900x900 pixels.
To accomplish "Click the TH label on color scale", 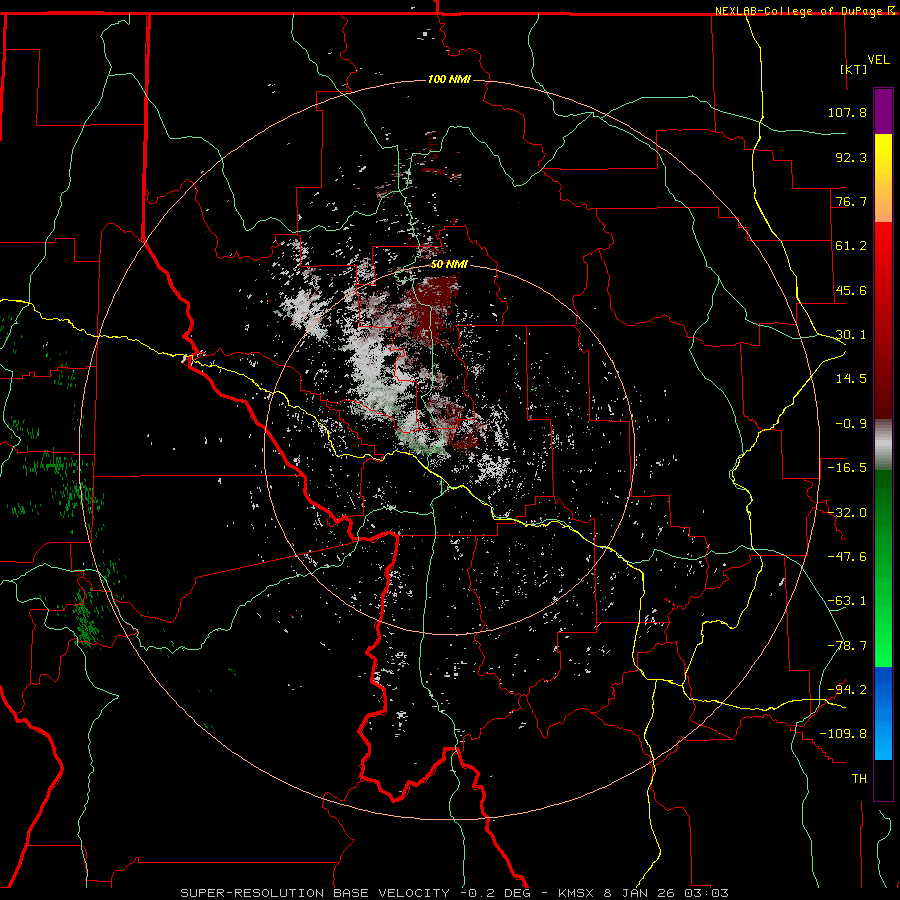I will [859, 779].
